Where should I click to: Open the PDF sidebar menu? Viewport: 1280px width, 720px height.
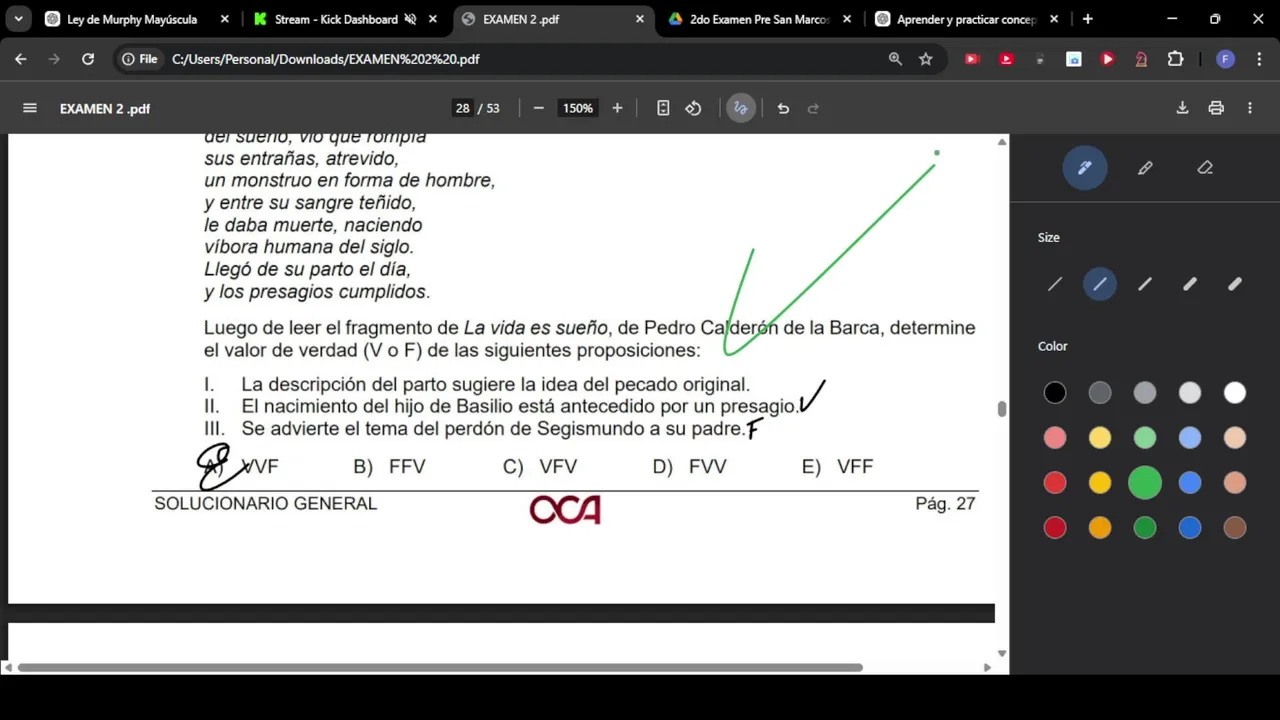pos(30,108)
